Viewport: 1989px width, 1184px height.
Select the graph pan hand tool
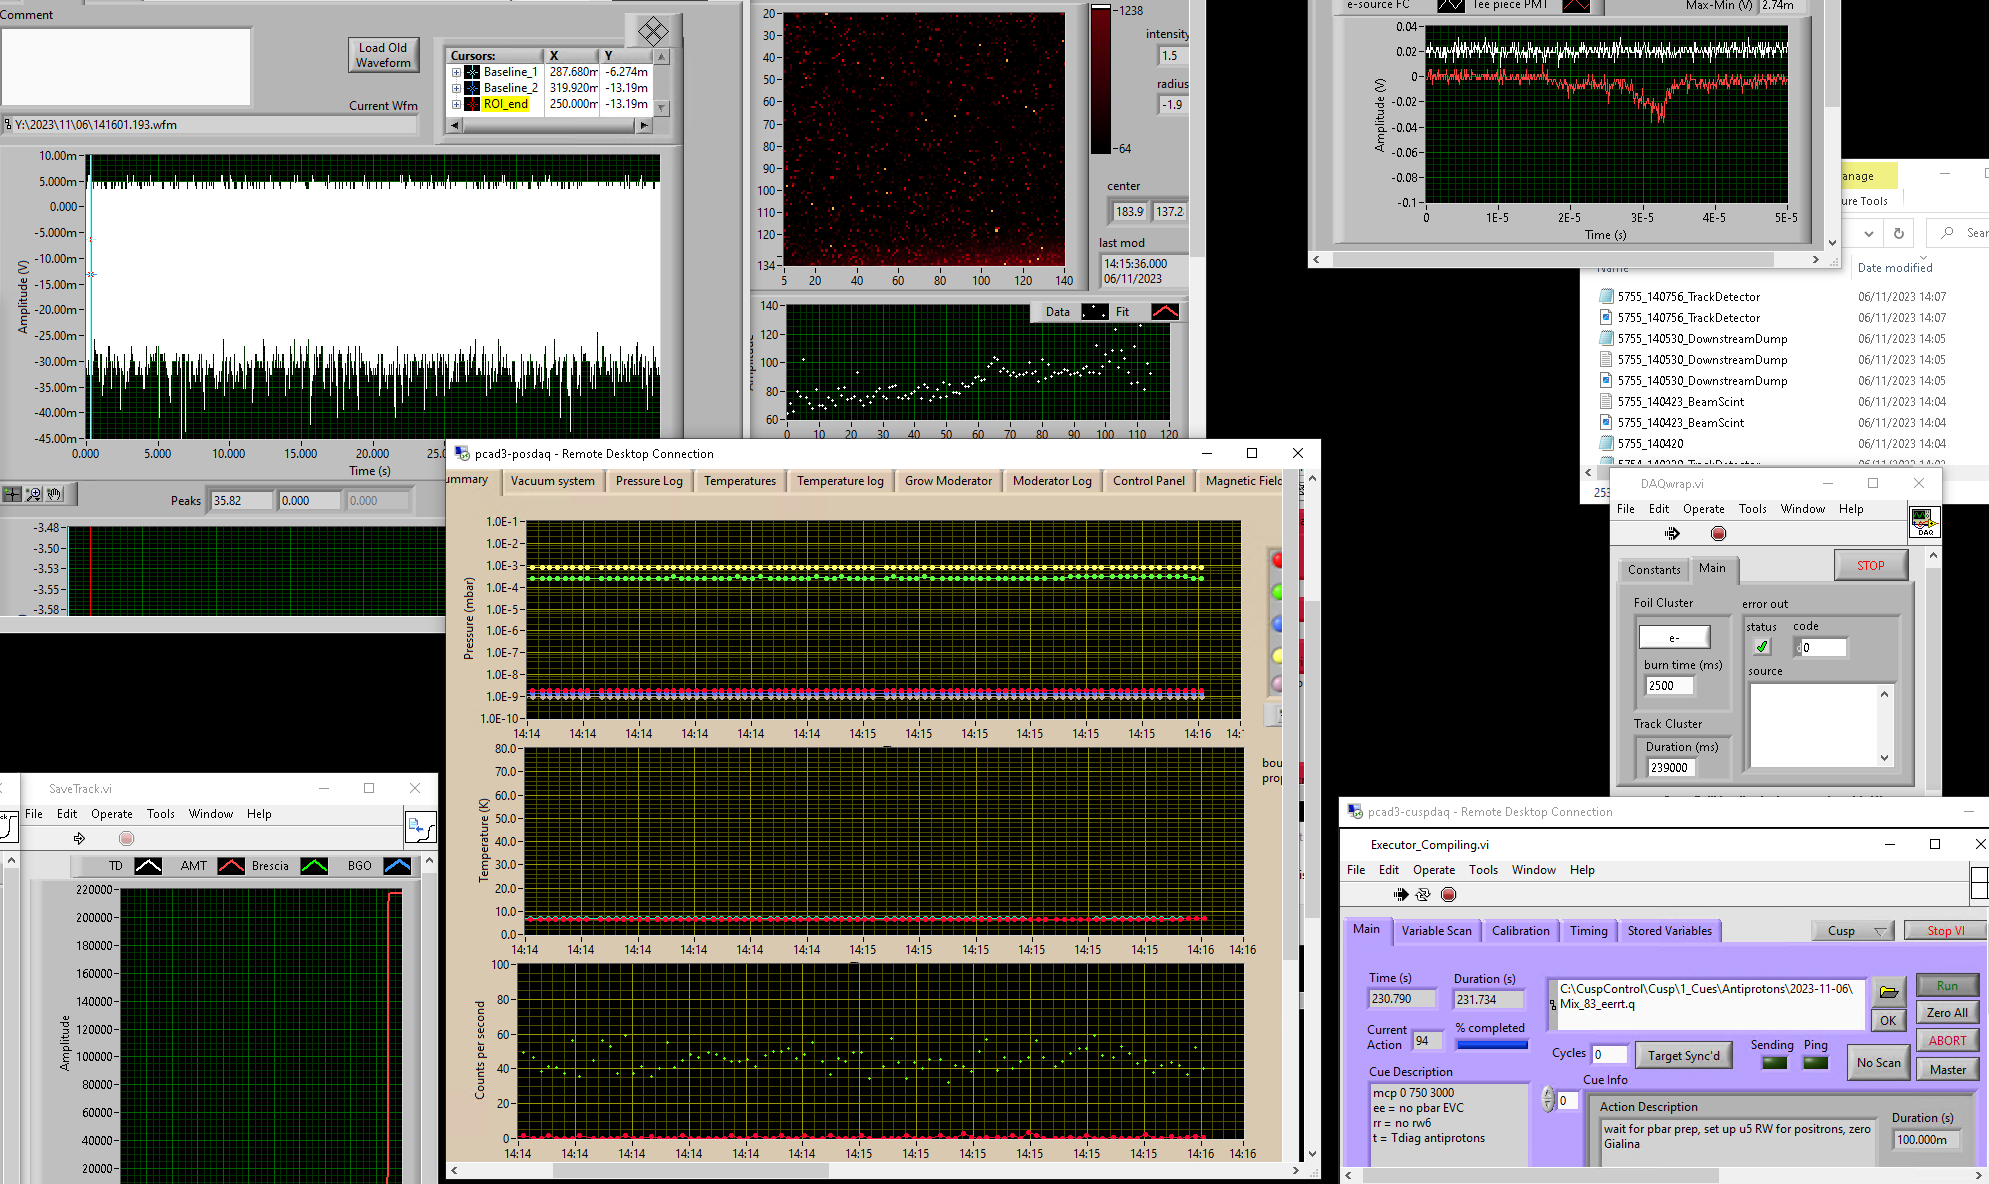tap(55, 494)
